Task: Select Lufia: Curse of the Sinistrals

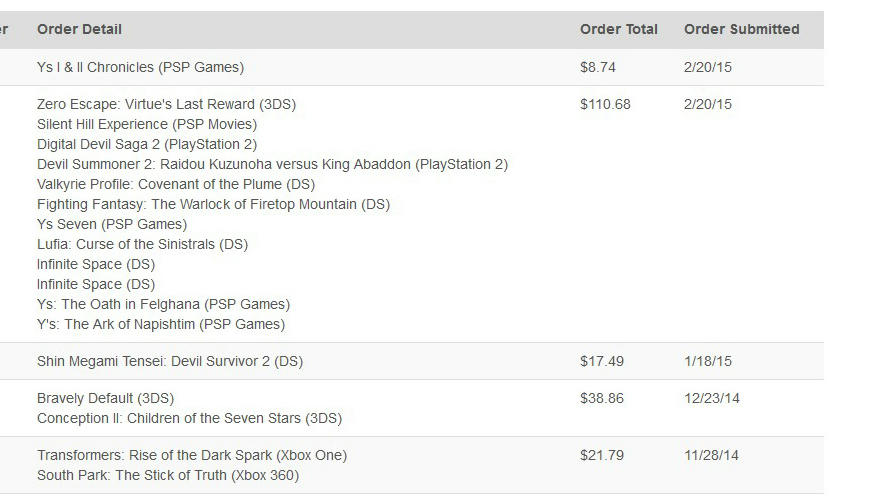Action: [142, 245]
